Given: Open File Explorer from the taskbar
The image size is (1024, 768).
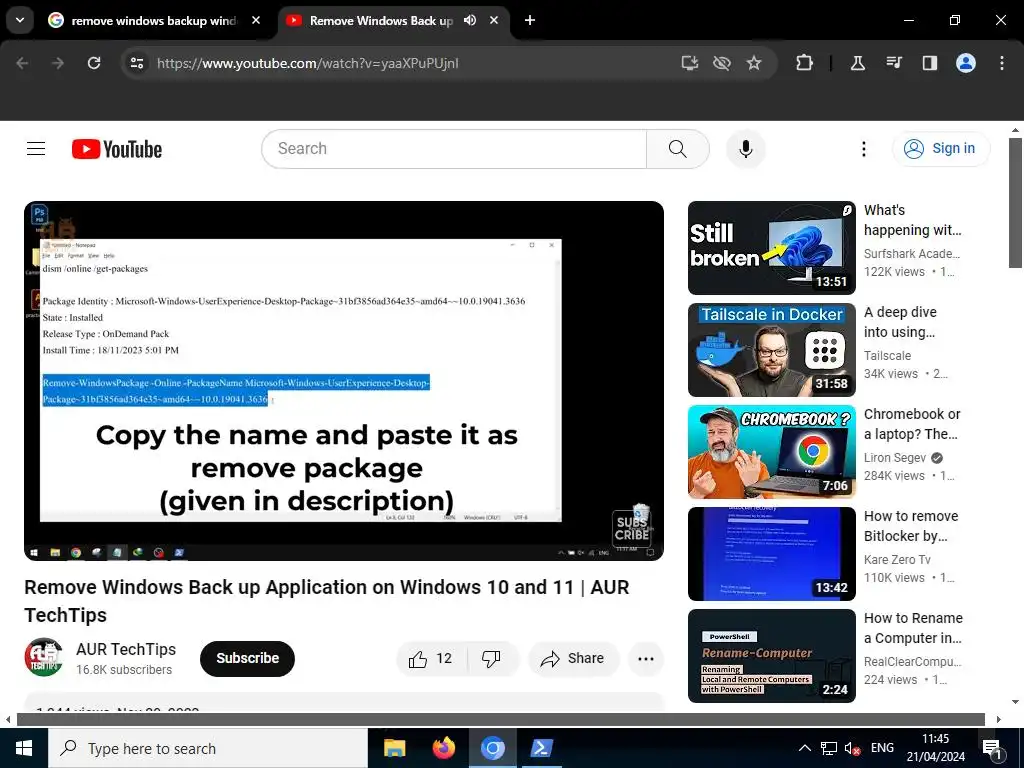Looking at the screenshot, I should (x=394, y=748).
